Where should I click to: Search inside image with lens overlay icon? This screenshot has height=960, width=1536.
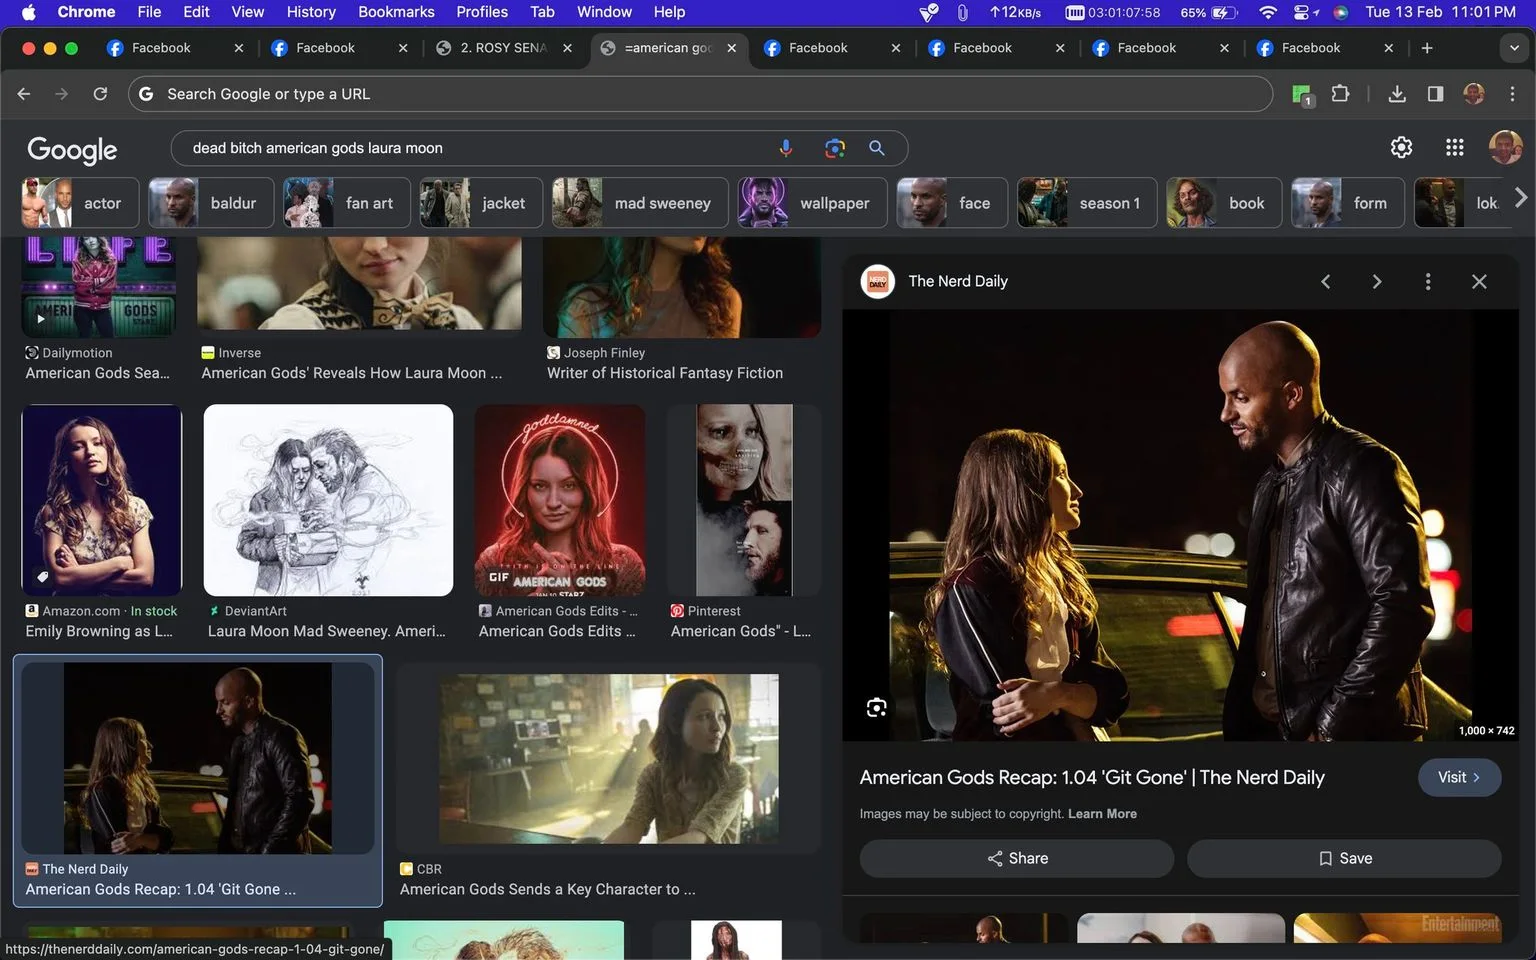[877, 708]
